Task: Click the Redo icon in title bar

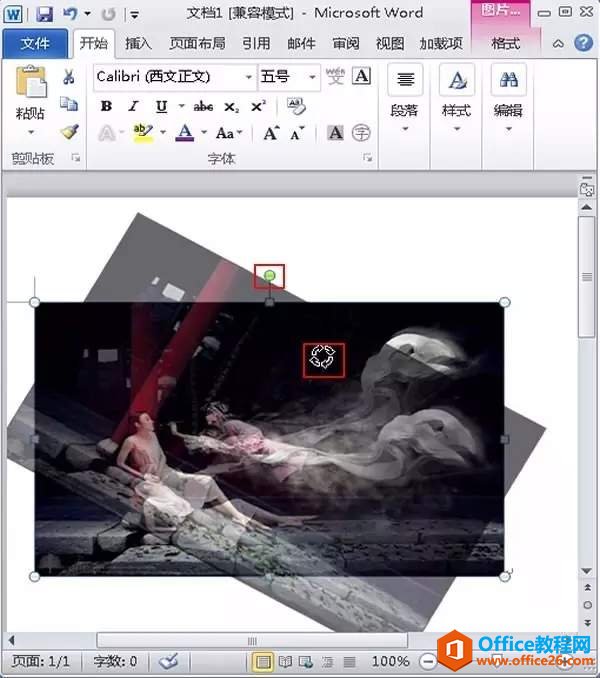Action: [109, 14]
